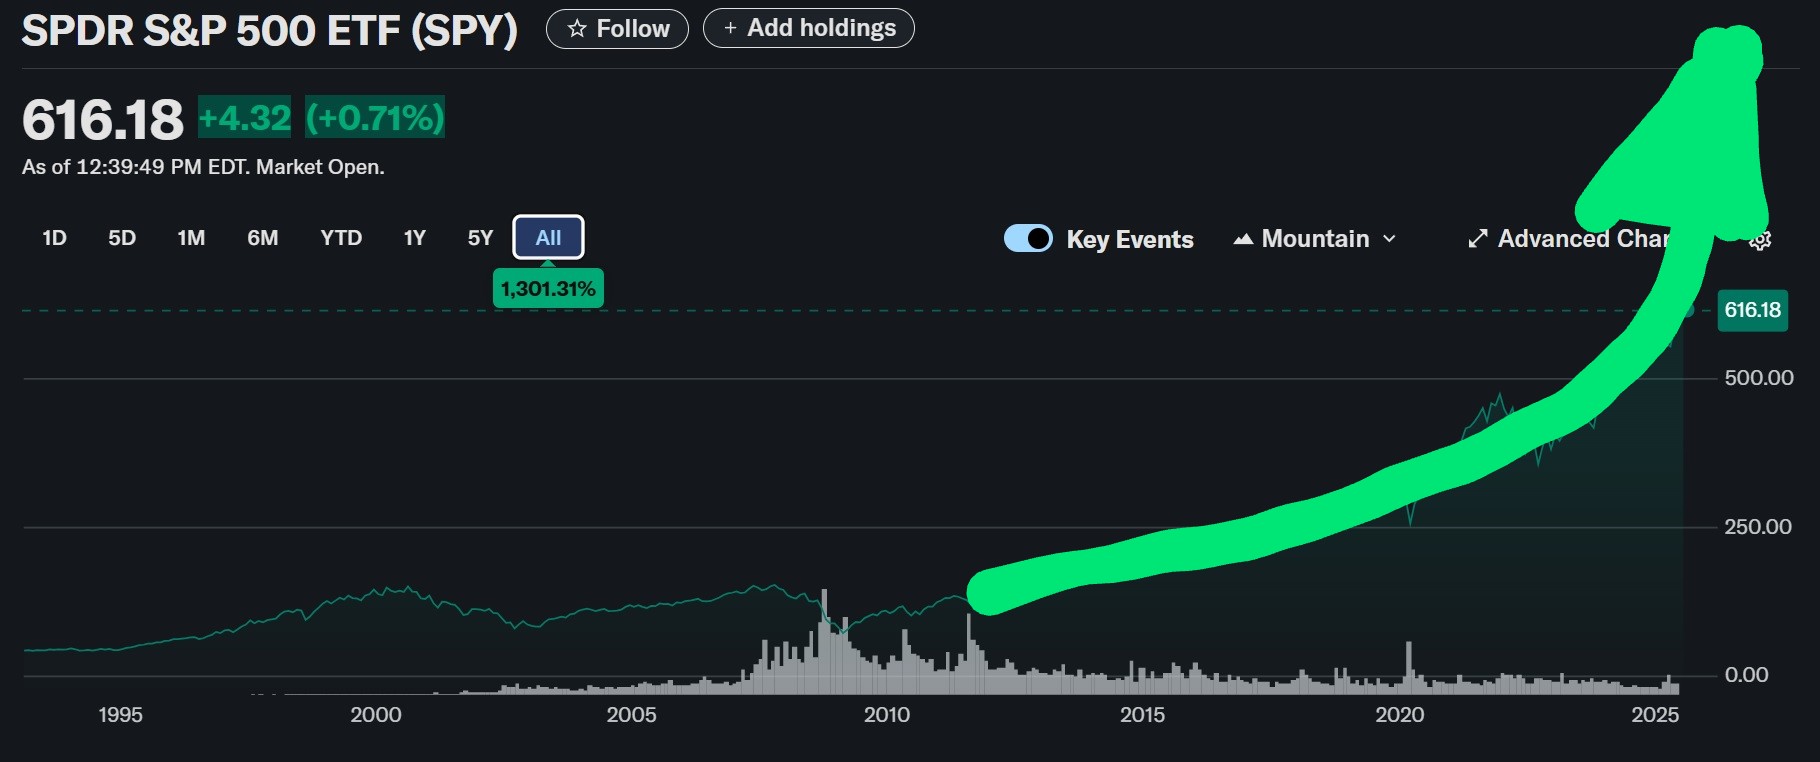
Task: Select the All time range
Action: coord(548,238)
